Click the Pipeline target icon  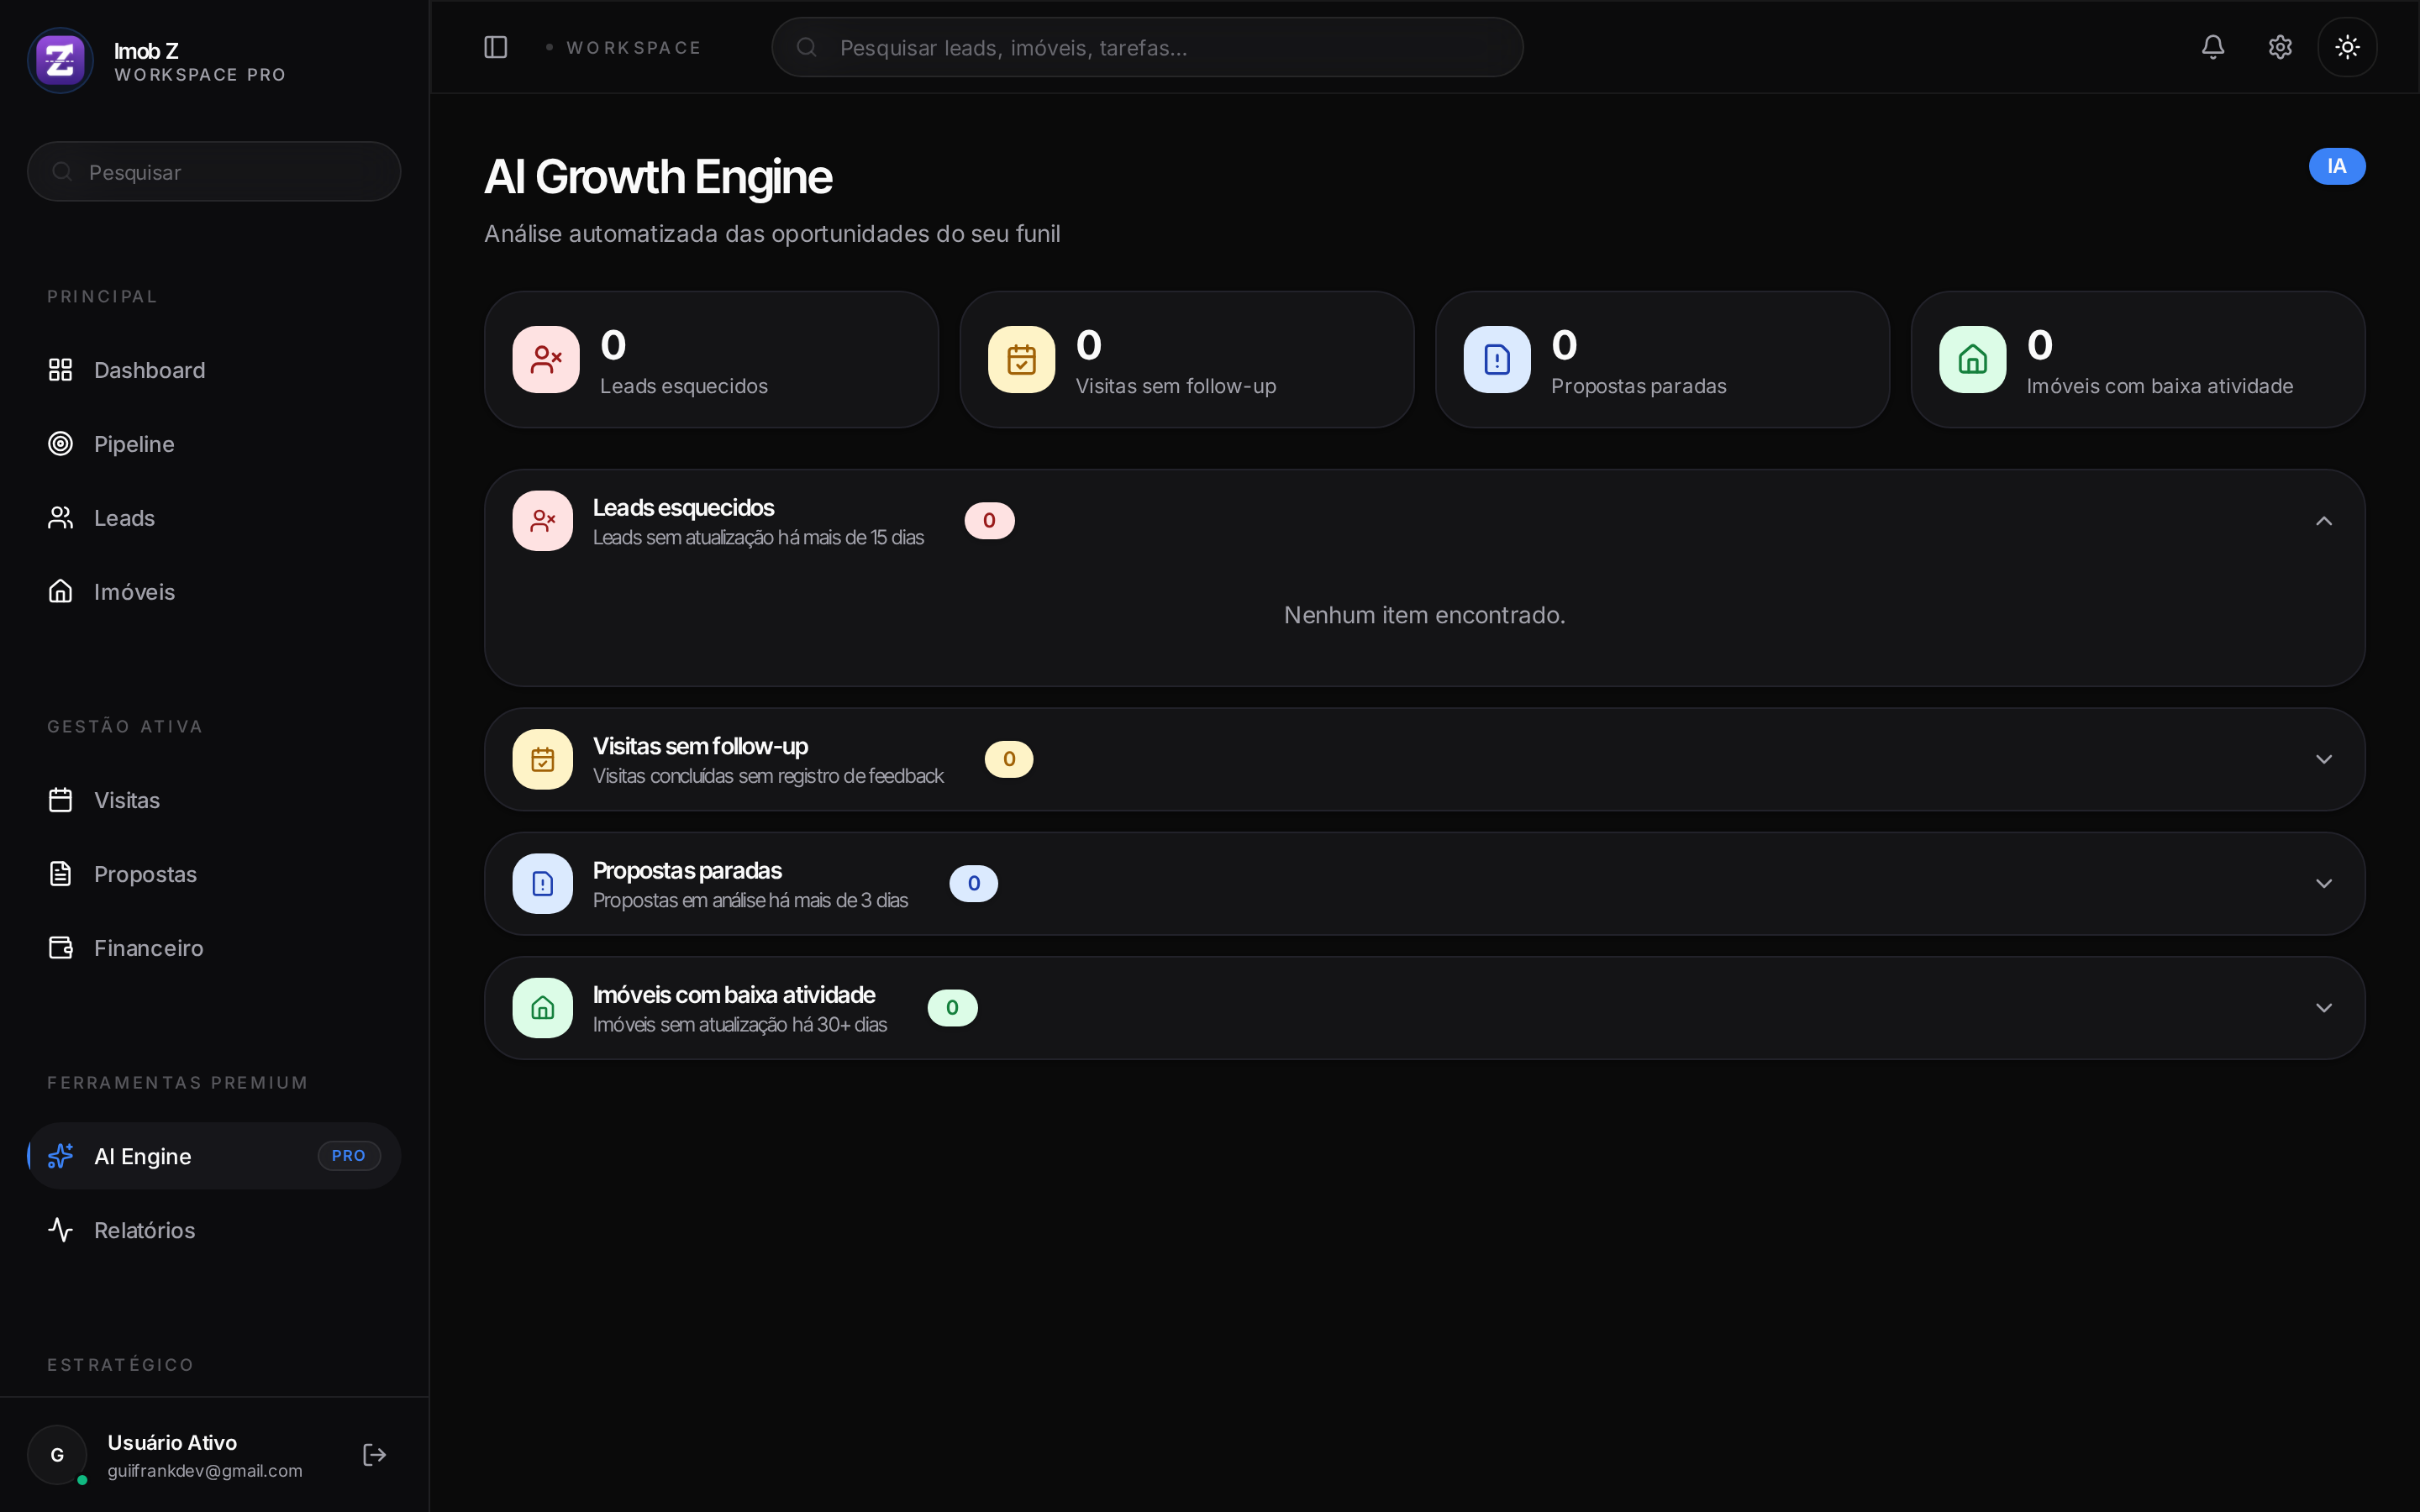60,444
